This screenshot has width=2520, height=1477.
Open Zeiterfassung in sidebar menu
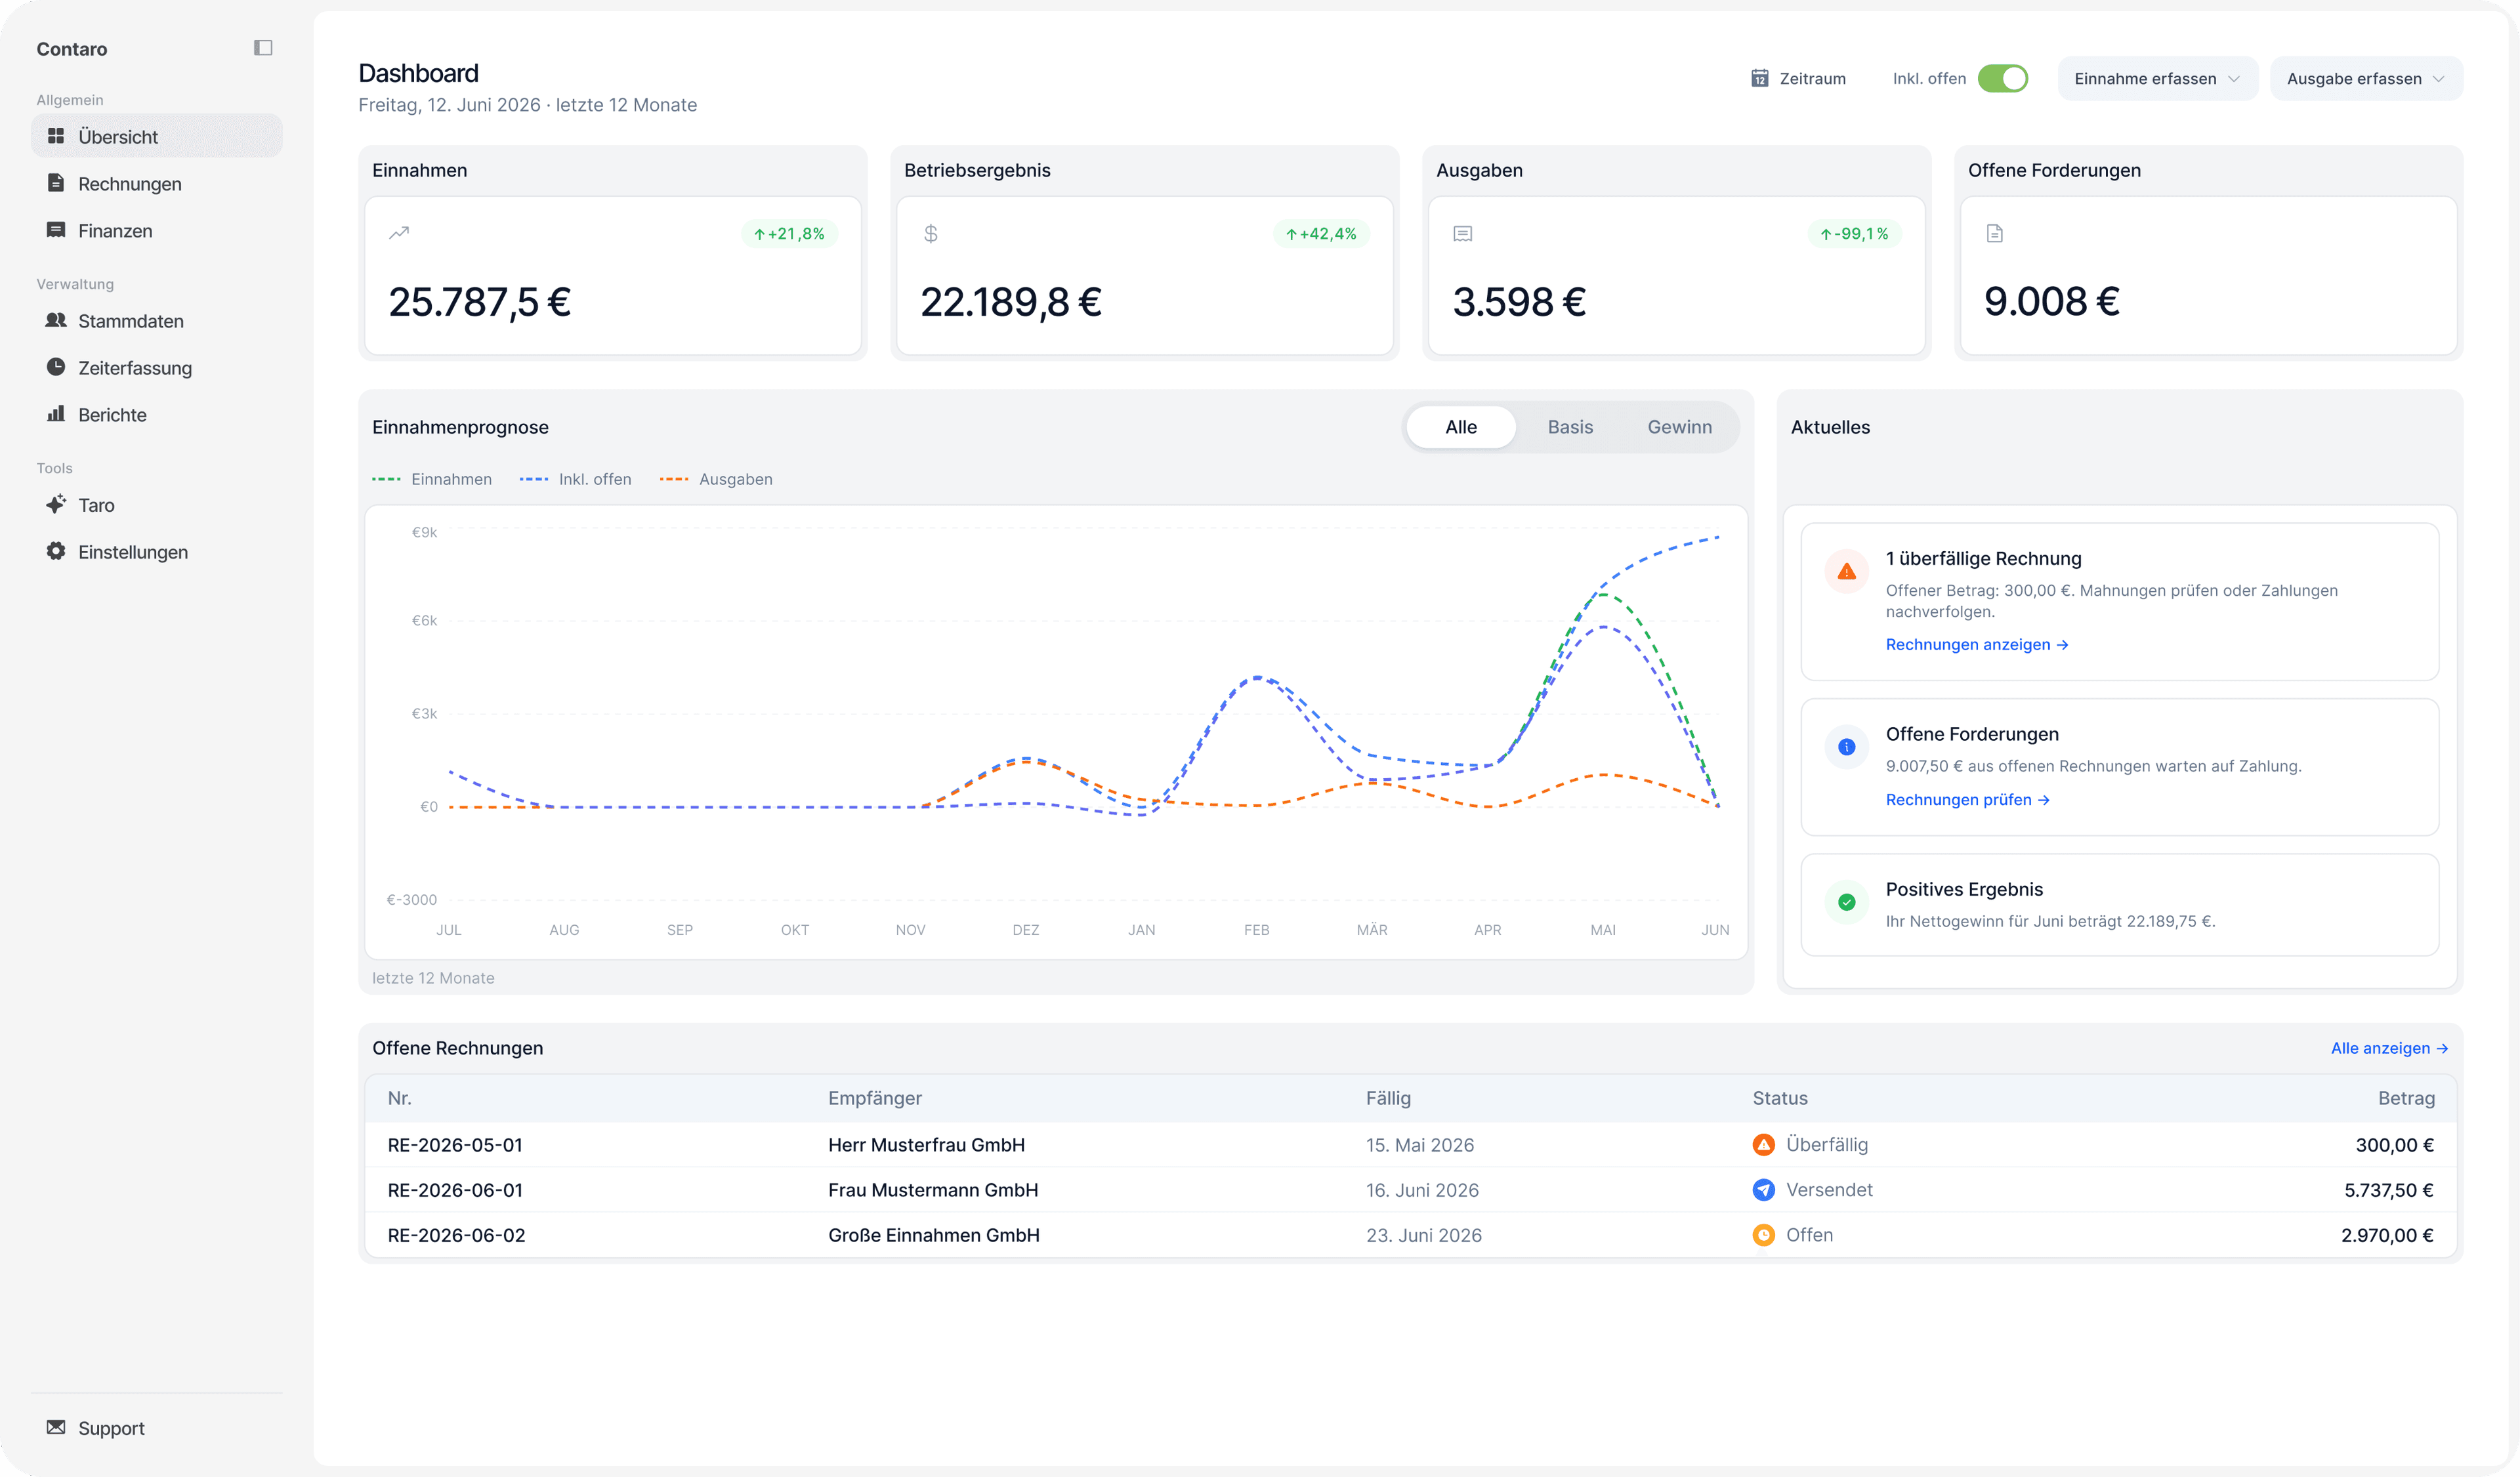157,367
